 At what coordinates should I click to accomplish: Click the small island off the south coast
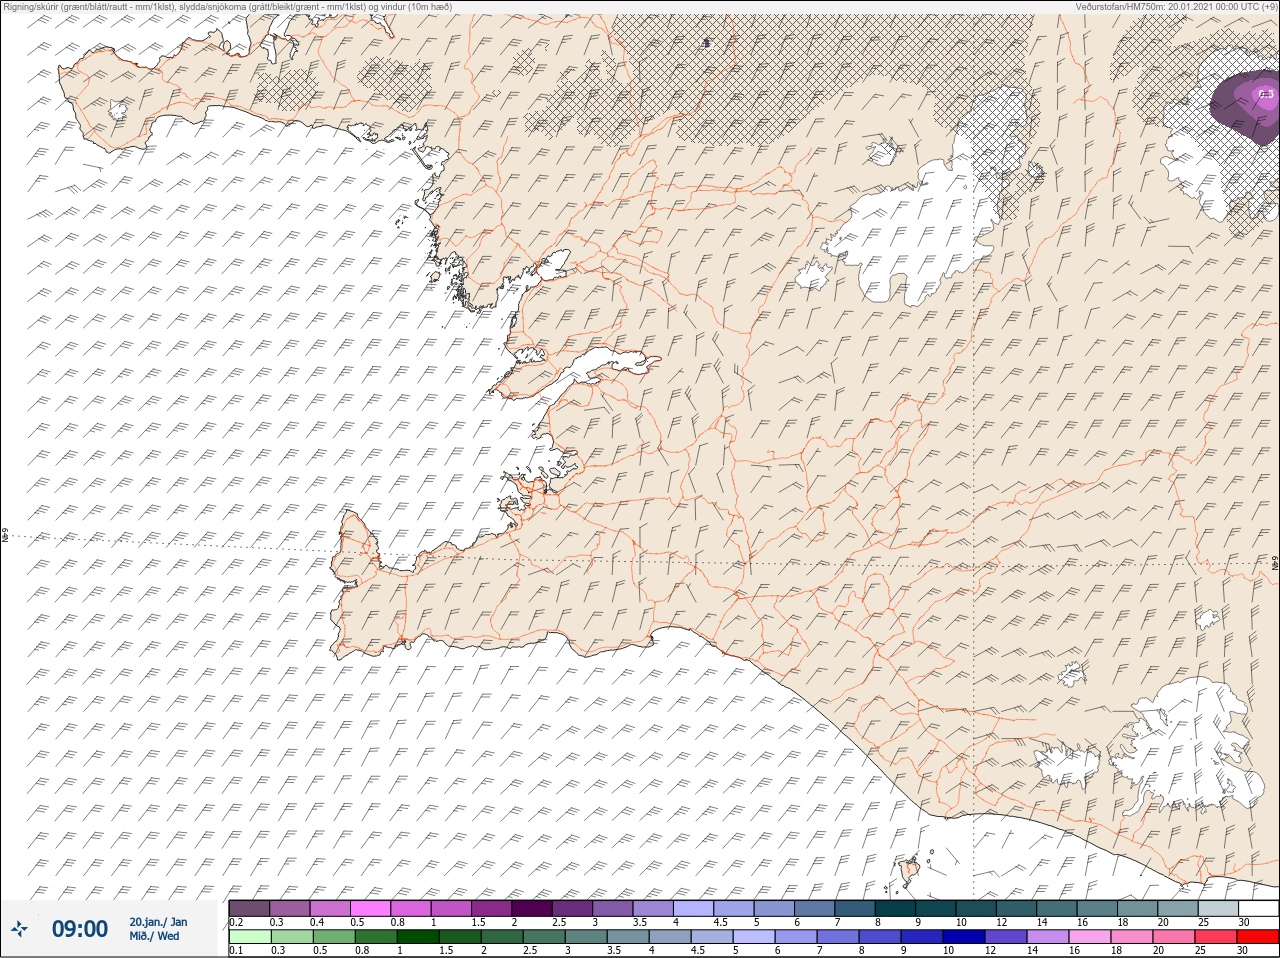(911, 871)
